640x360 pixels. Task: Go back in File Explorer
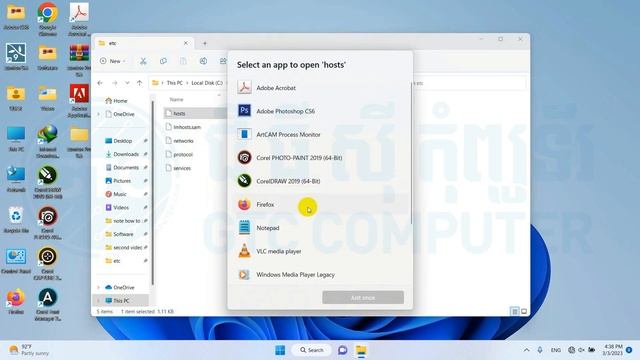coord(100,83)
